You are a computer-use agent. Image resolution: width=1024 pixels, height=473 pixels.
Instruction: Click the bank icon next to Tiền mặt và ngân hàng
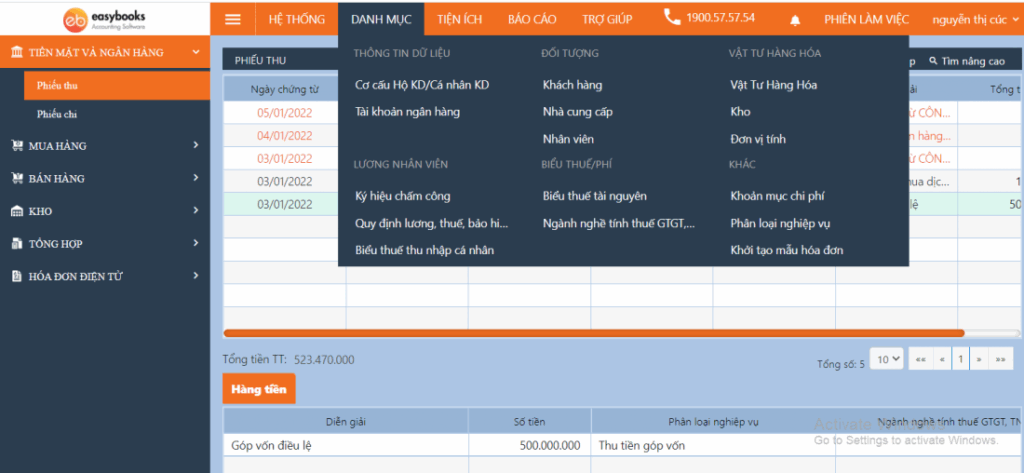click(17, 52)
